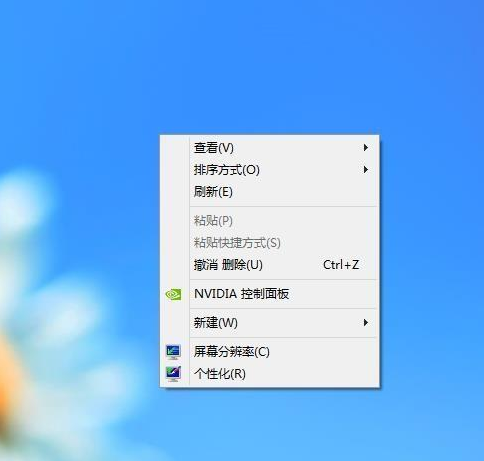The image size is (484, 461).
Task: Expand the 查看(V) submenu arrow
Action: click(x=366, y=147)
